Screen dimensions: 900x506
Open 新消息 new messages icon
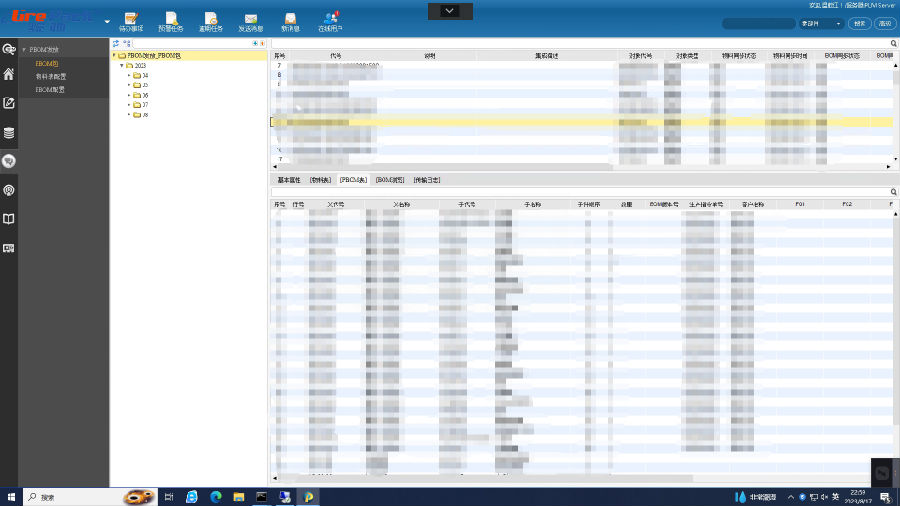coord(290,21)
